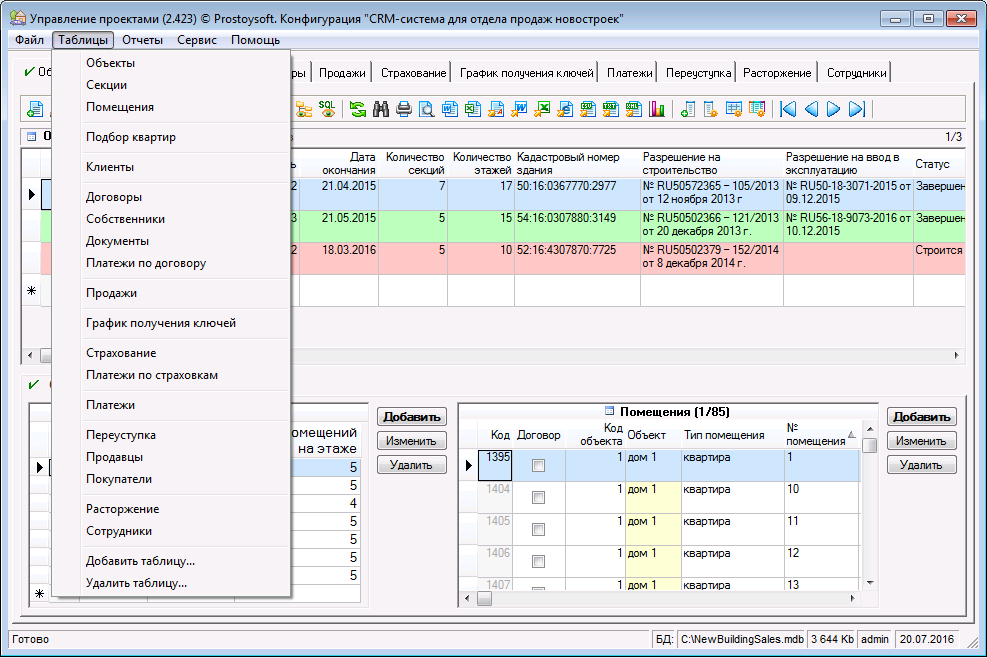This screenshot has height=658, width=987.
Task: Click sort arrow on № помещения column
Action: pos(852,435)
